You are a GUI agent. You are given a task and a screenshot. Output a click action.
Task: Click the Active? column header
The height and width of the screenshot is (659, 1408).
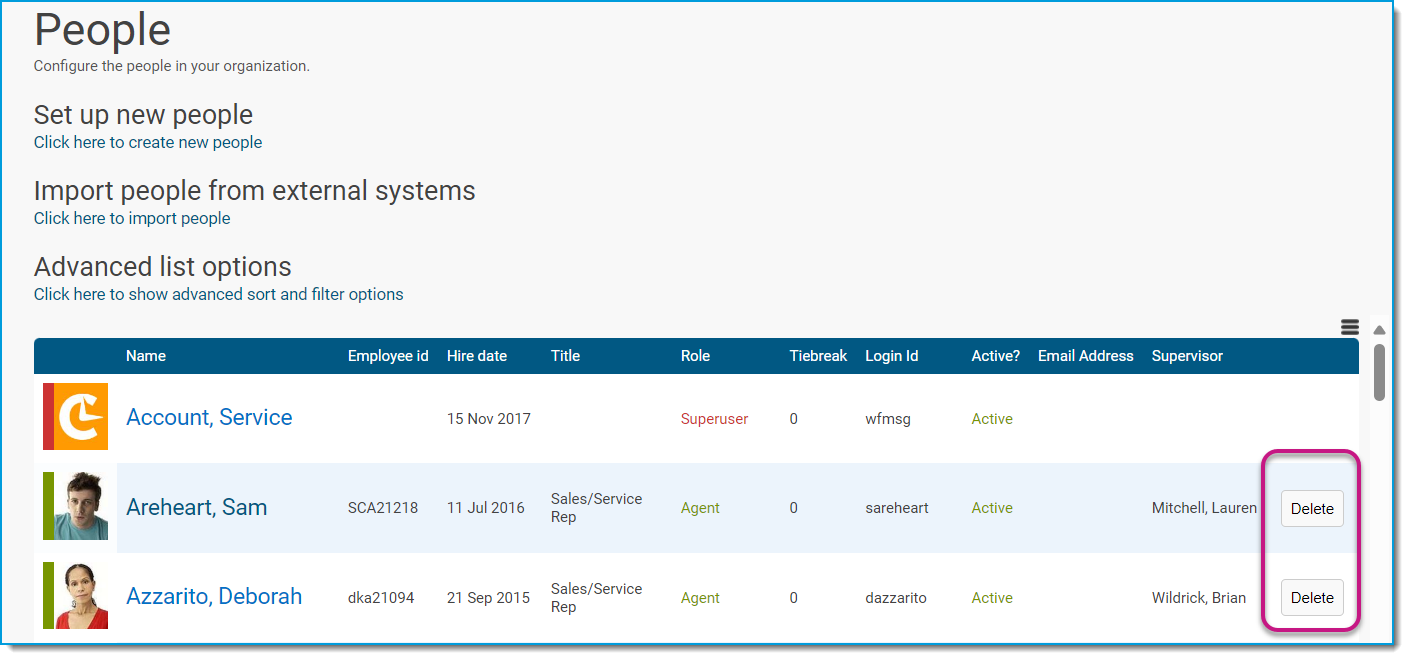[x=996, y=356]
